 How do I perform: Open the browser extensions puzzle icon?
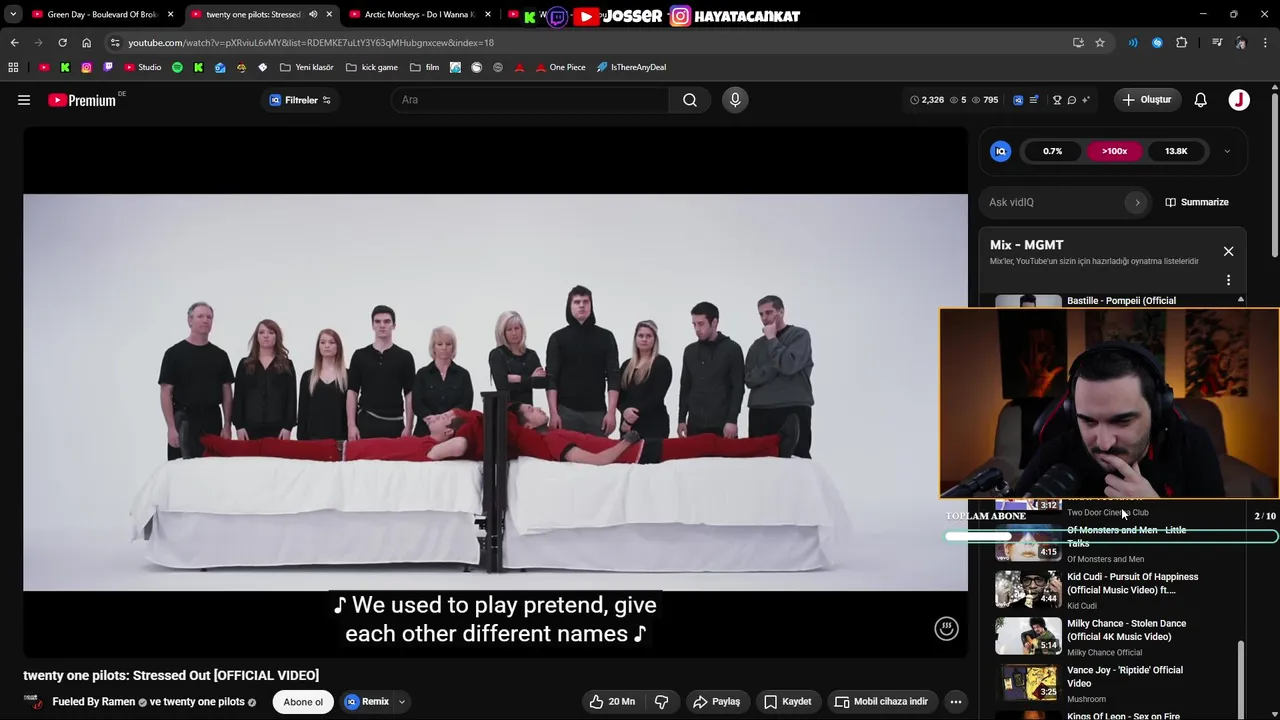pyautogui.click(x=1182, y=43)
